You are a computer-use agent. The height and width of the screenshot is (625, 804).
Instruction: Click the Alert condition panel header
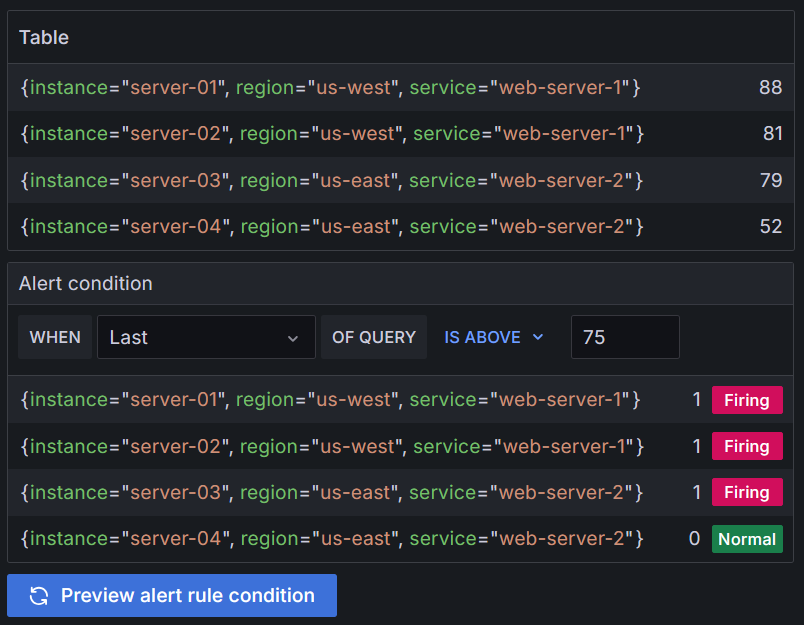(x=85, y=284)
